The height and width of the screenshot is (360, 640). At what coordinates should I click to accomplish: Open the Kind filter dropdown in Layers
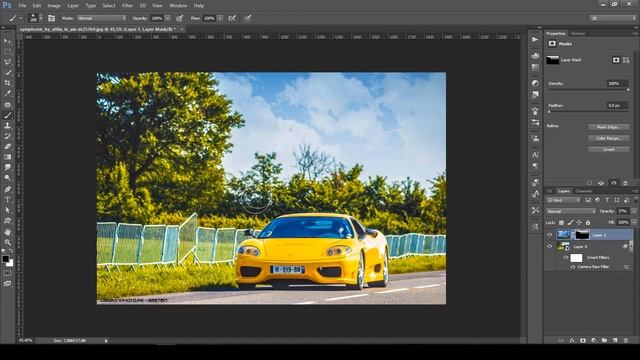pos(563,200)
